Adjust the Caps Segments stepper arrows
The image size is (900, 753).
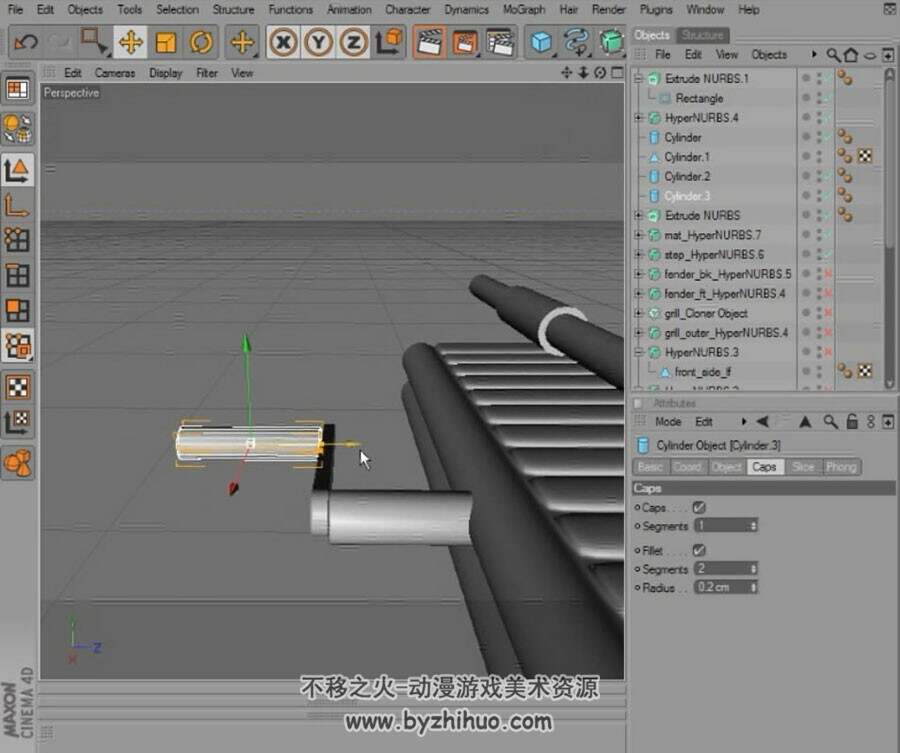pyautogui.click(x=754, y=526)
